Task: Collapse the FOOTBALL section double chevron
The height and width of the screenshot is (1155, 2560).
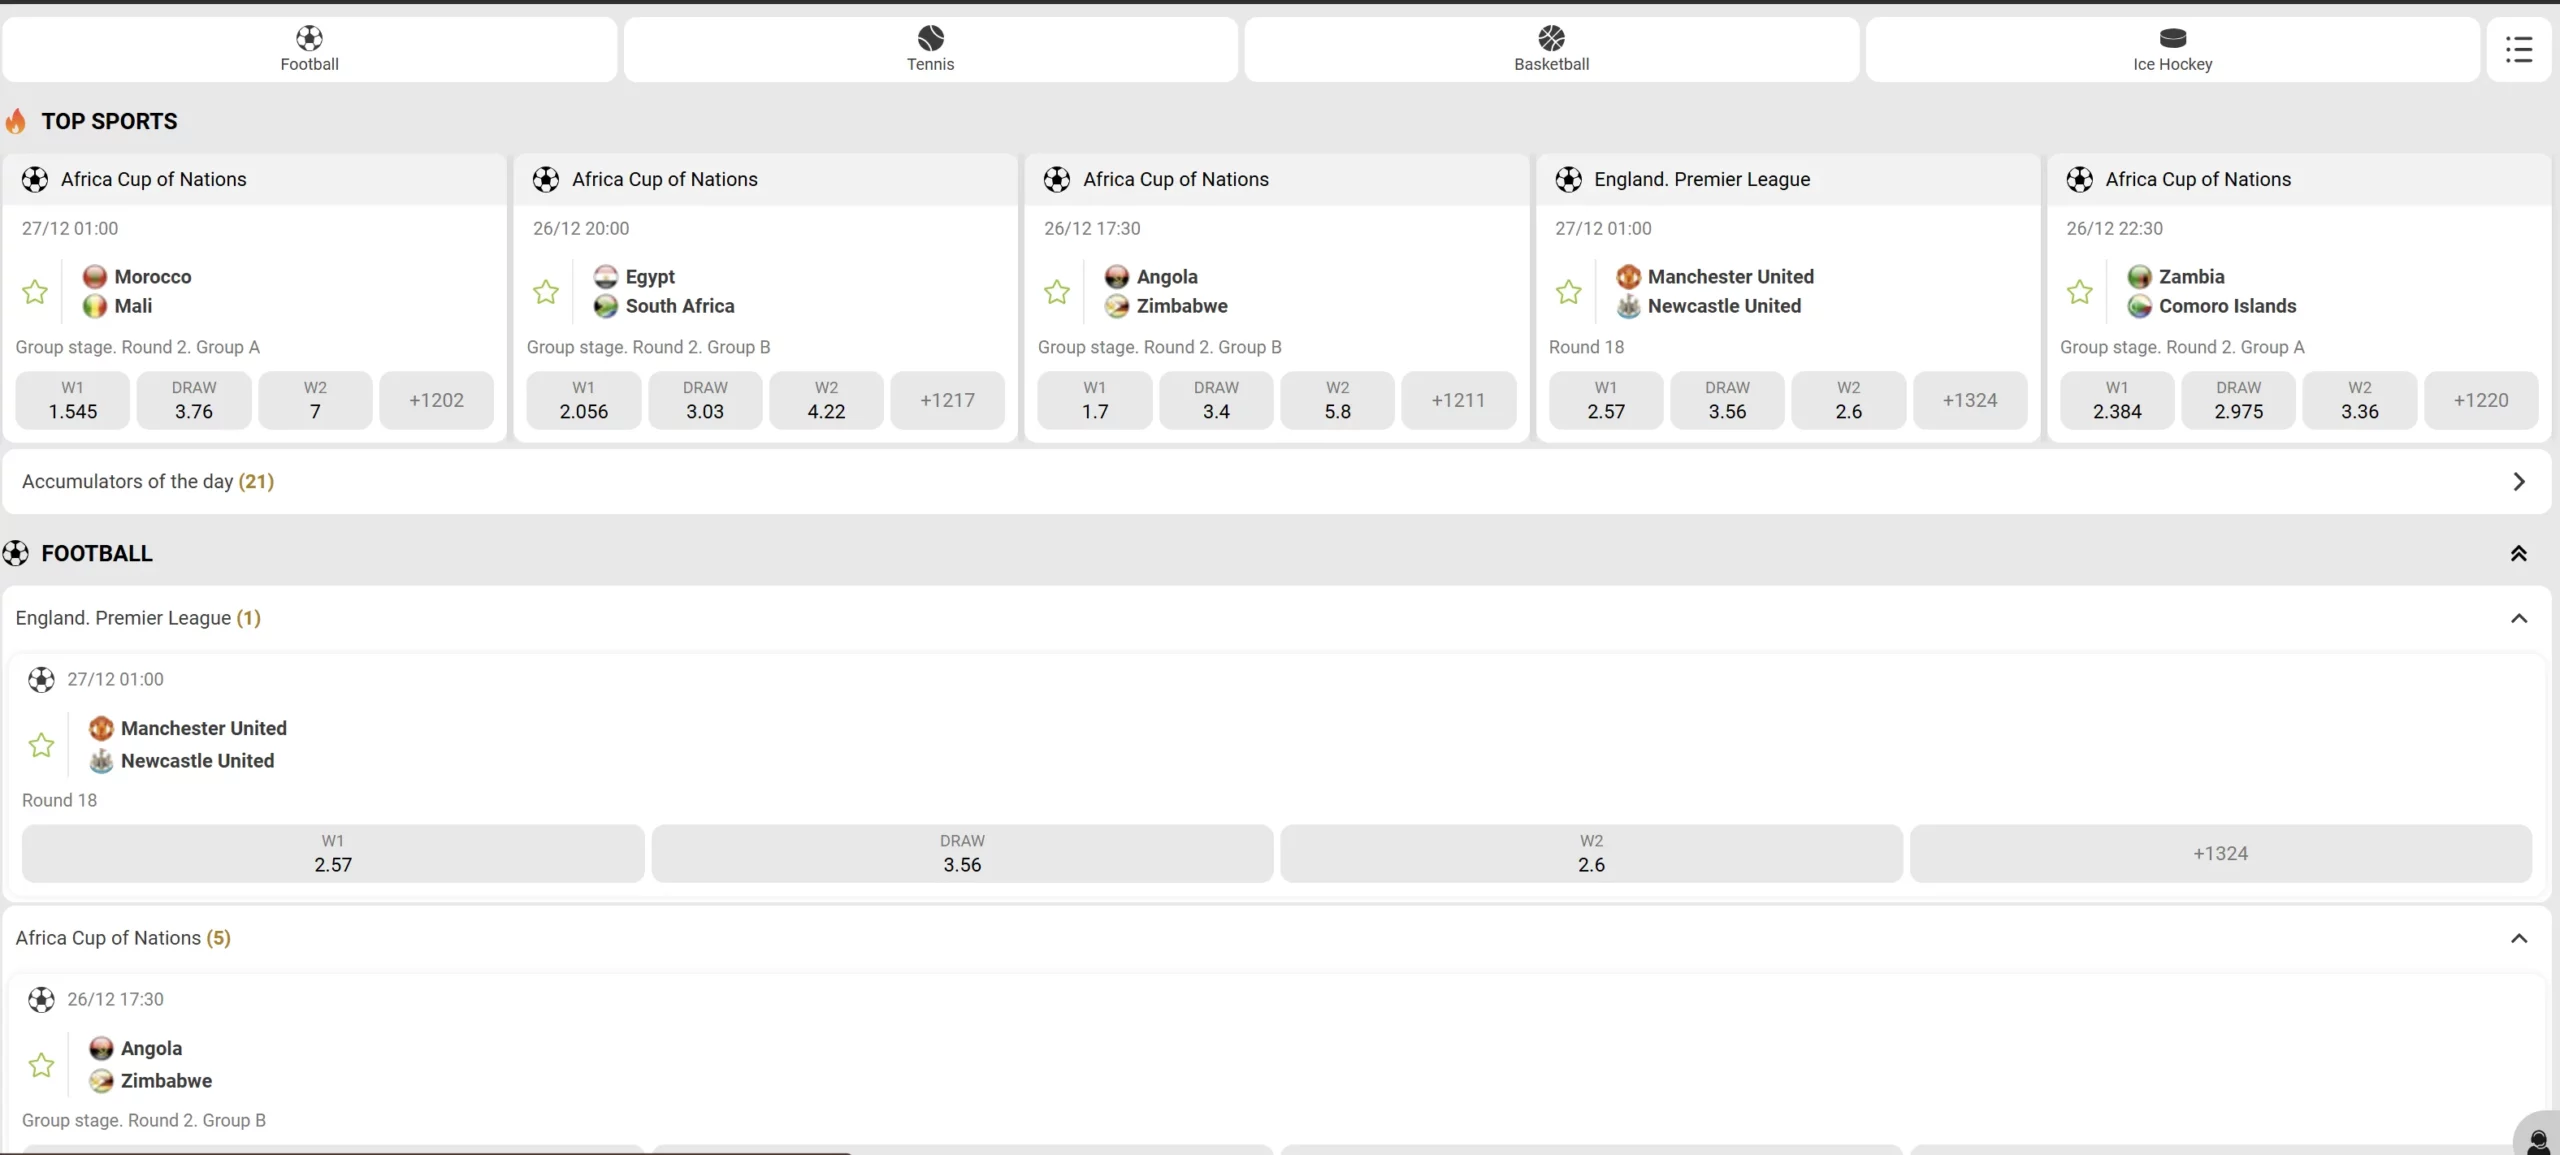Action: [2518, 553]
